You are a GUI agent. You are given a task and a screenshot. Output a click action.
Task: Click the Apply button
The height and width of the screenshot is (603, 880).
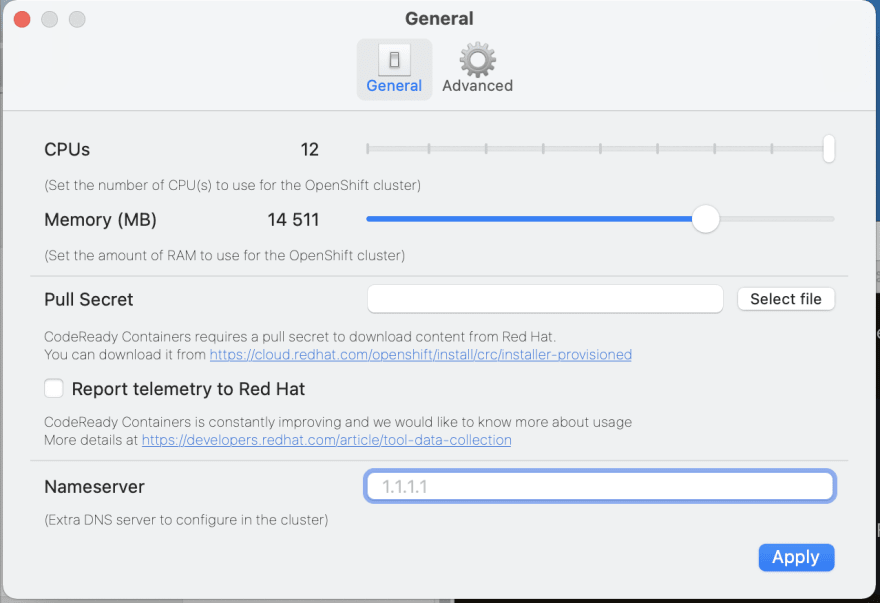tap(796, 557)
